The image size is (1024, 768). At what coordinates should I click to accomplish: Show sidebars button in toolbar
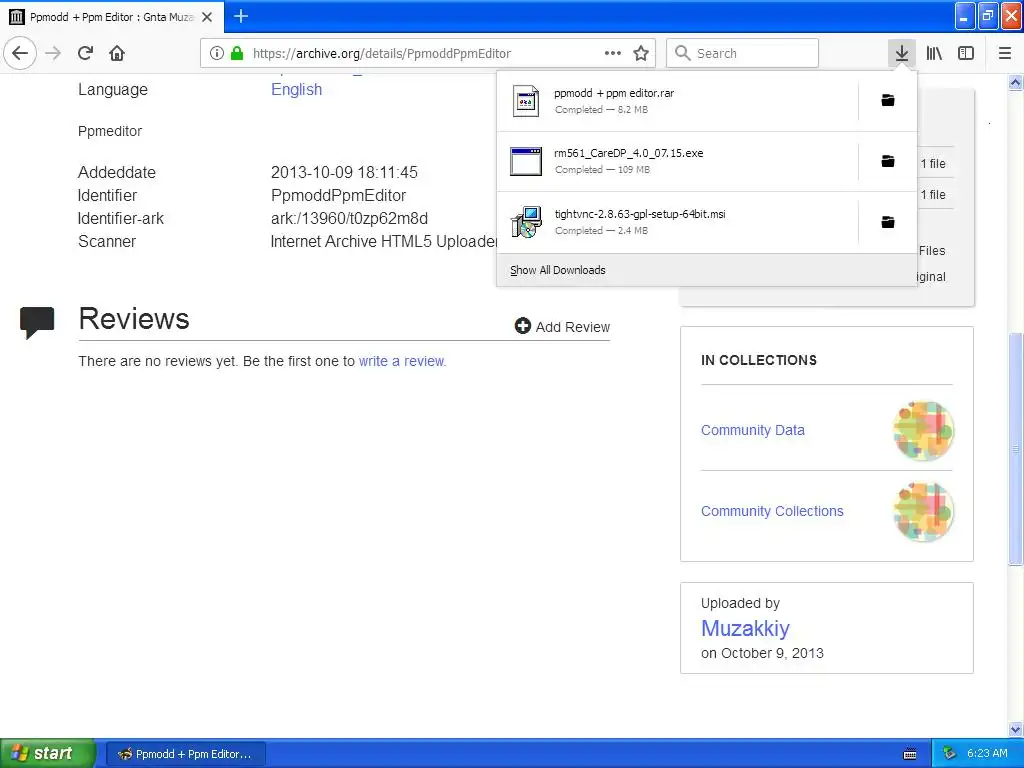pyautogui.click(x=966, y=53)
